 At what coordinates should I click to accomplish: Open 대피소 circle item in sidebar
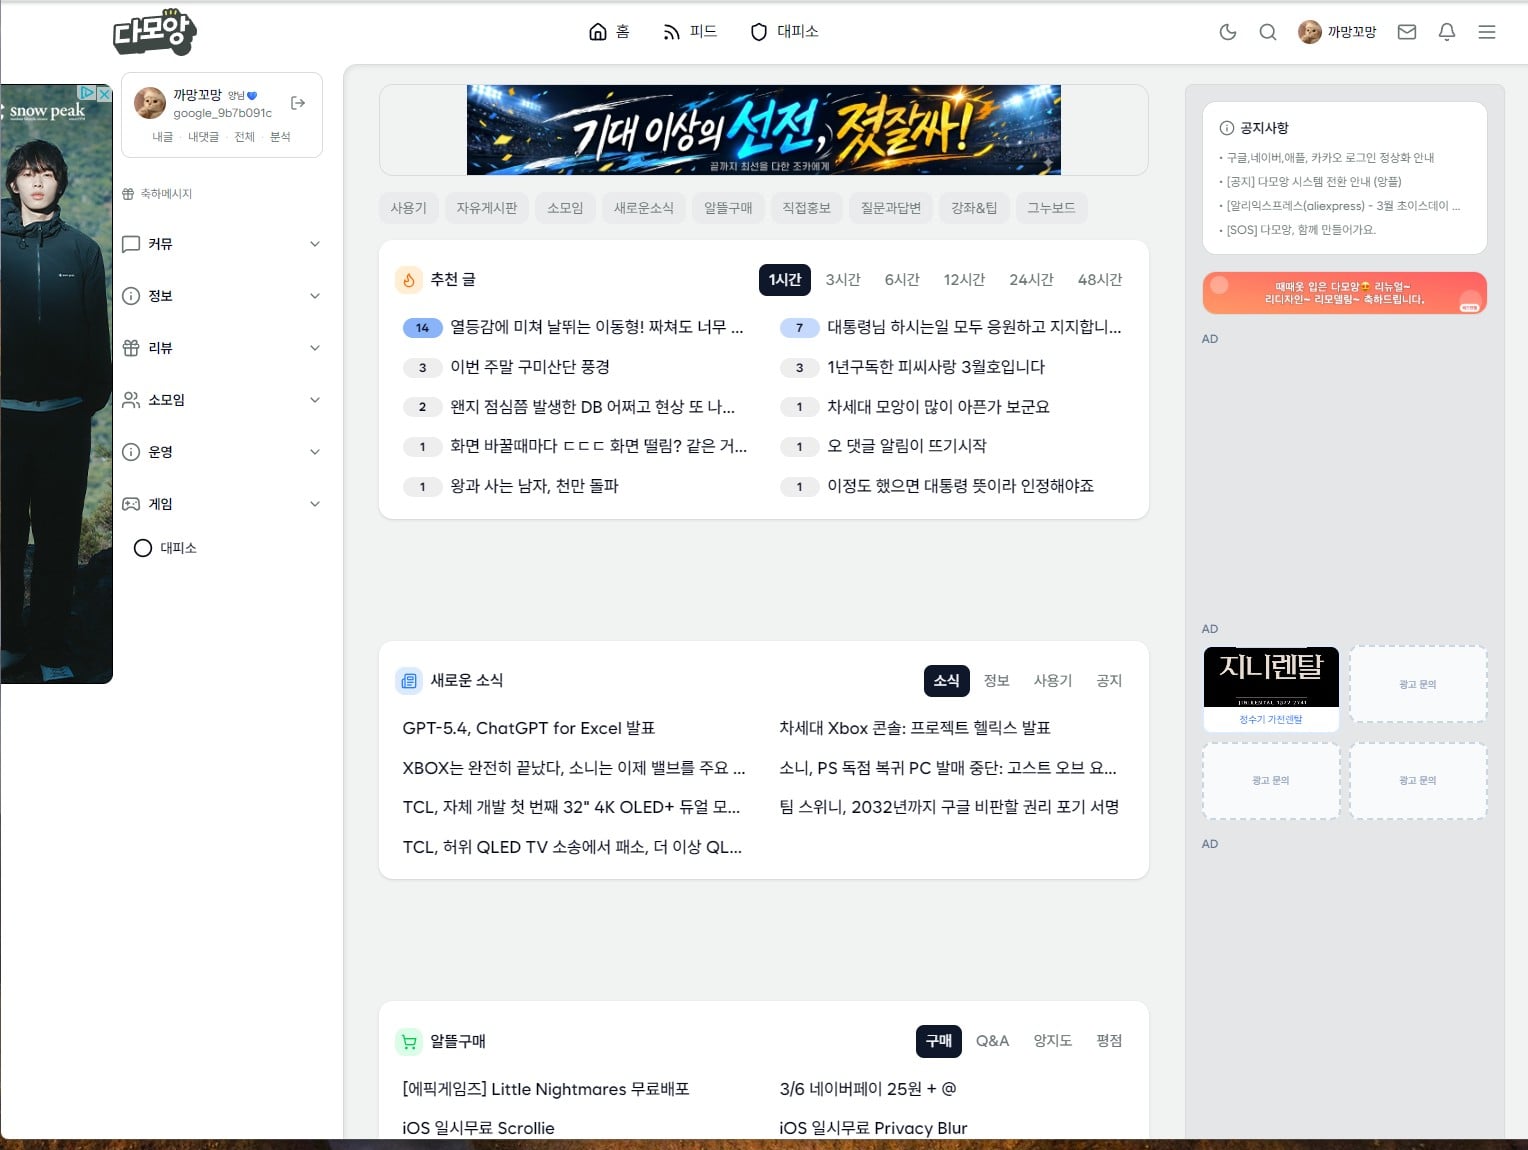pos(166,548)
